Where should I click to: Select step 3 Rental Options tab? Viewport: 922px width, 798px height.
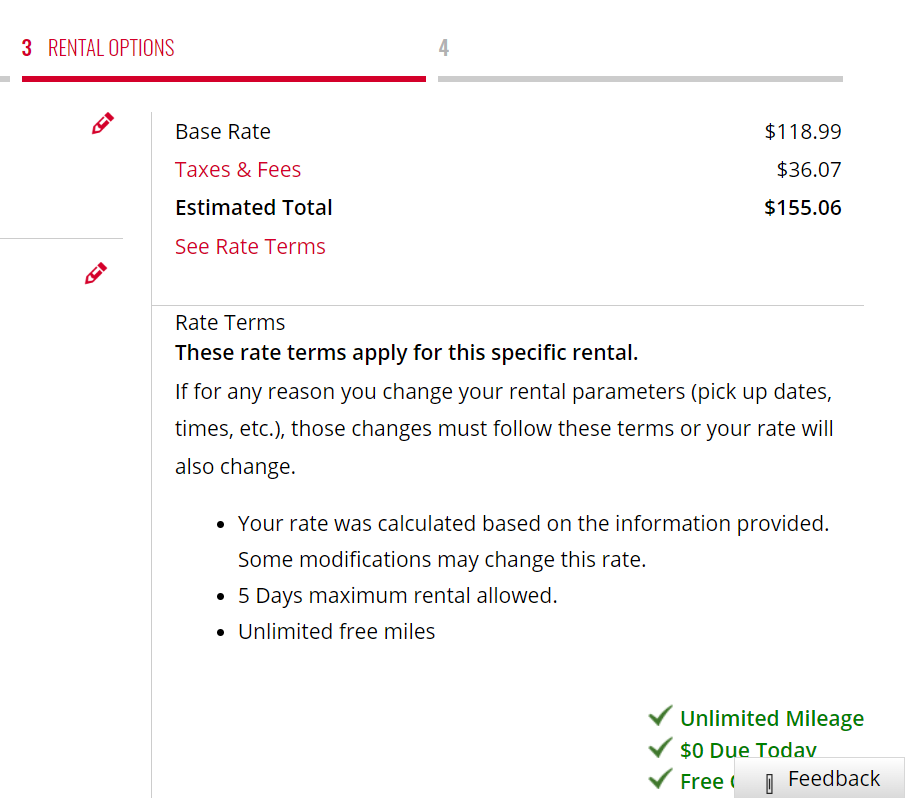pos(98,48)
